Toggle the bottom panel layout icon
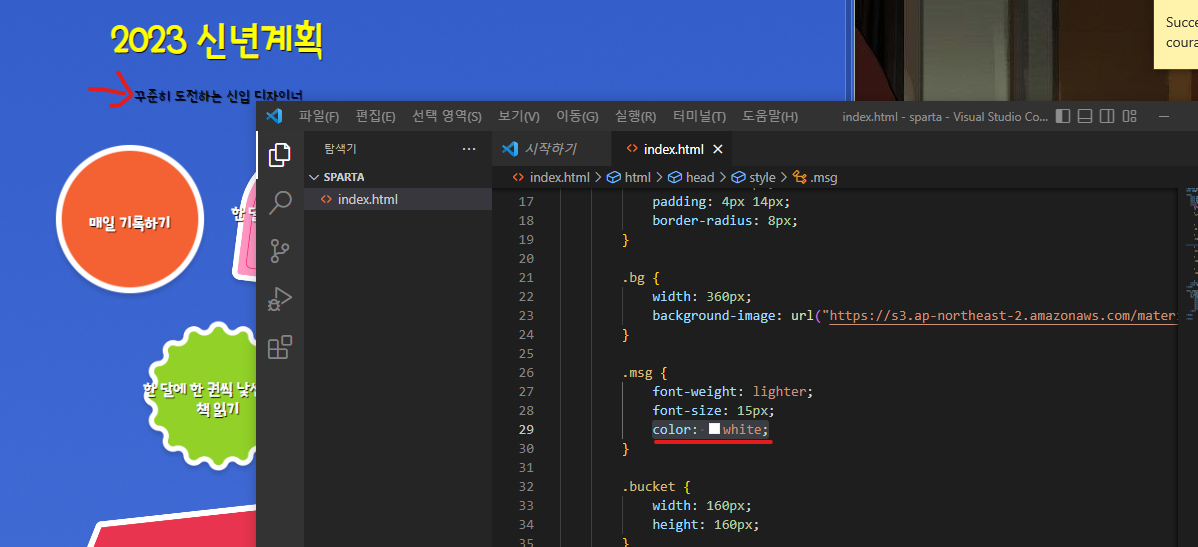The image size is (1198, 547). (1084, 116)
